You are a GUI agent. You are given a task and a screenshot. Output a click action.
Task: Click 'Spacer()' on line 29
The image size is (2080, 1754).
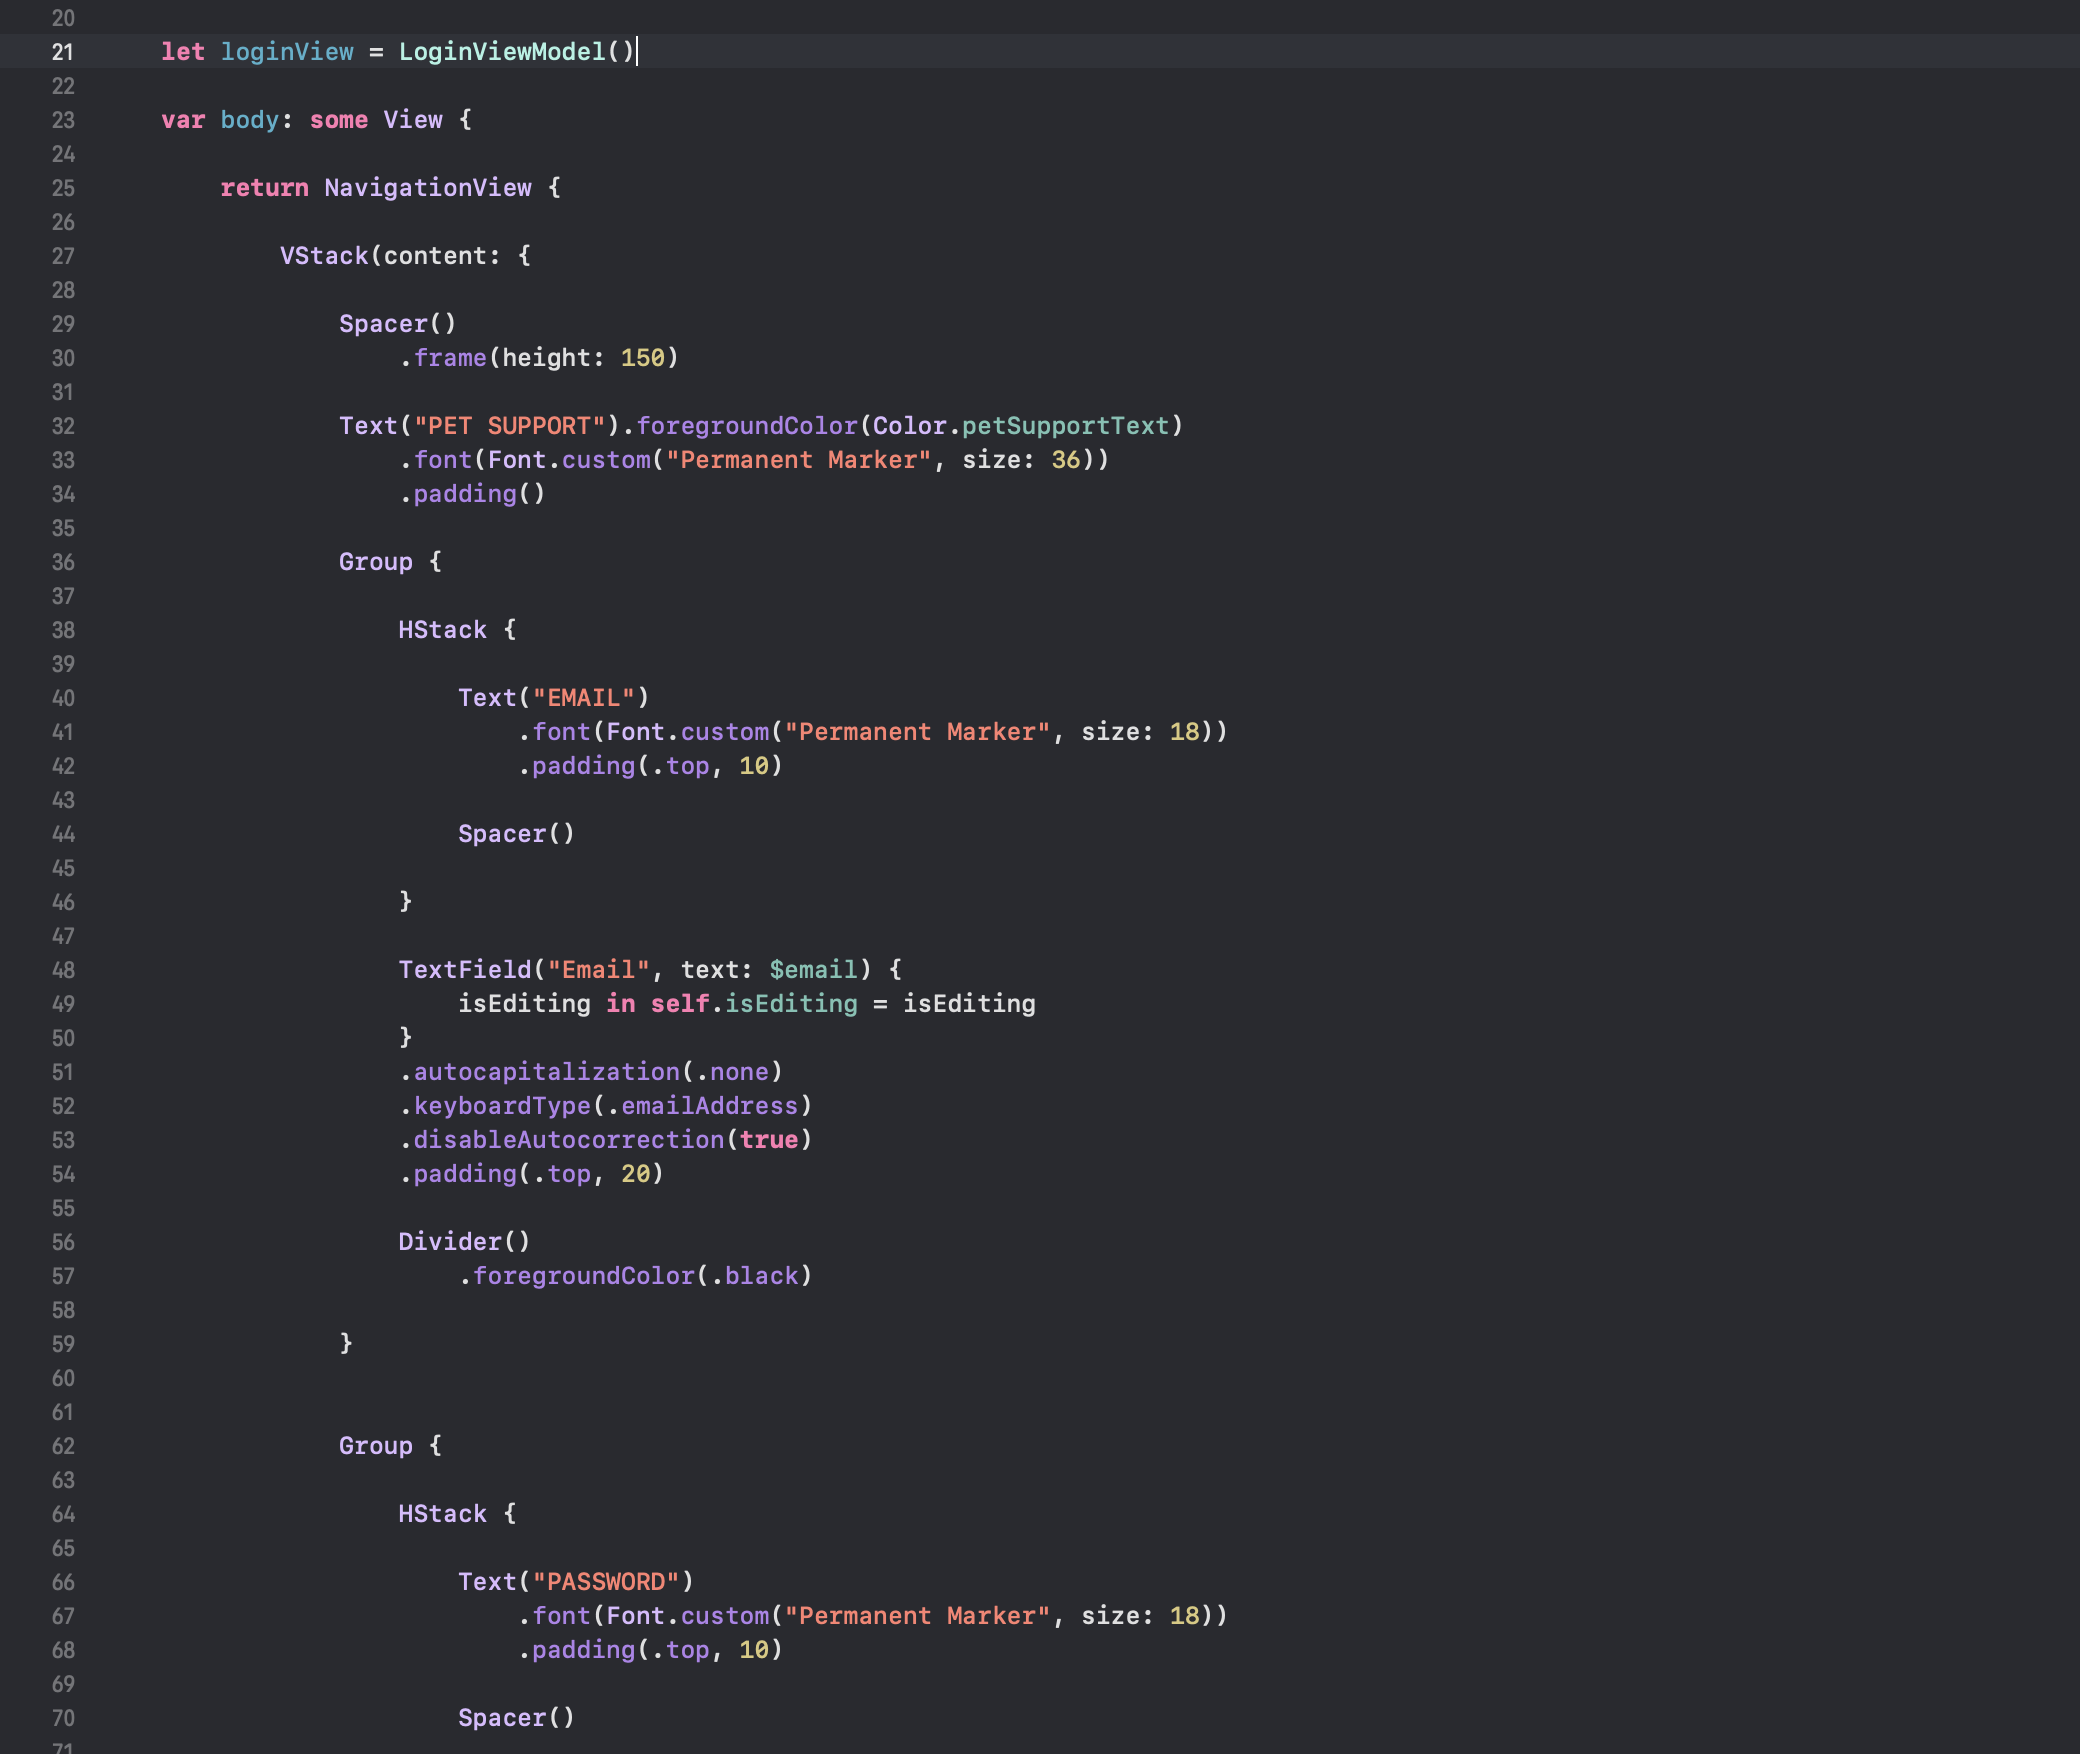coord(398,324)
